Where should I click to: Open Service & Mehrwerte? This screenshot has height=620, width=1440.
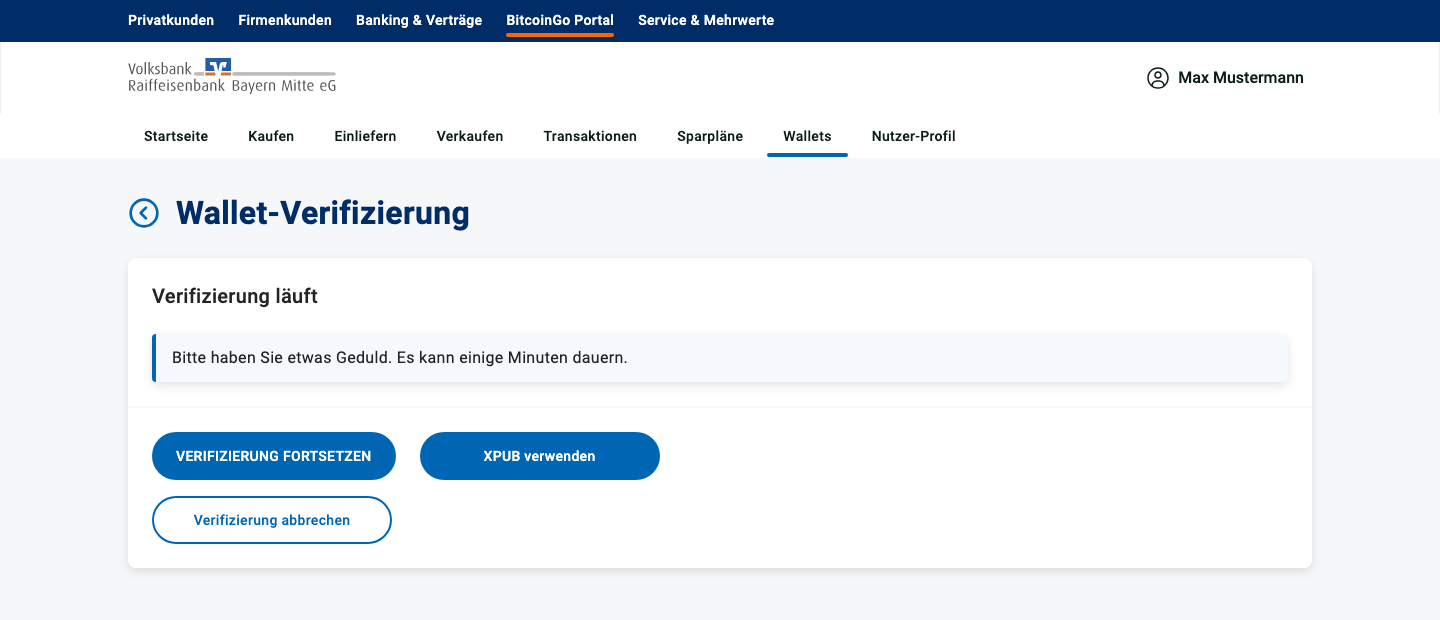click(706, 20)
